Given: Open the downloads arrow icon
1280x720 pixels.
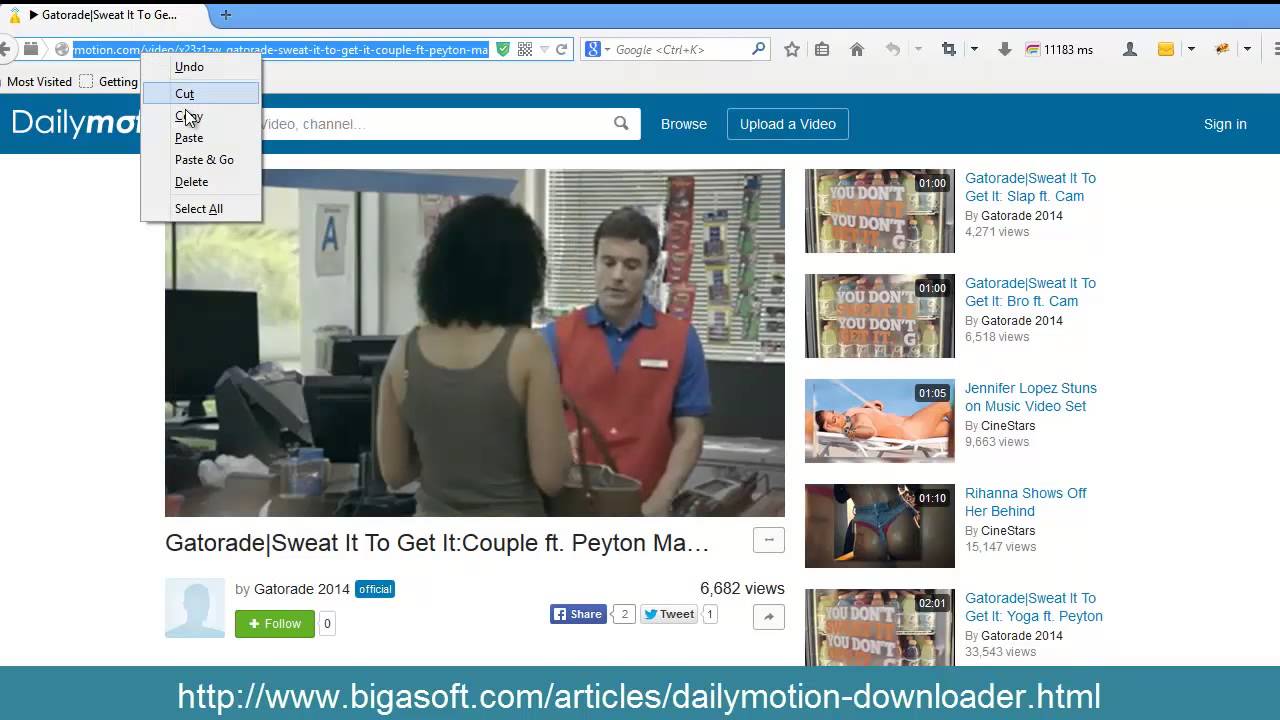Looking at the screenshot, I should (1005, 49).
